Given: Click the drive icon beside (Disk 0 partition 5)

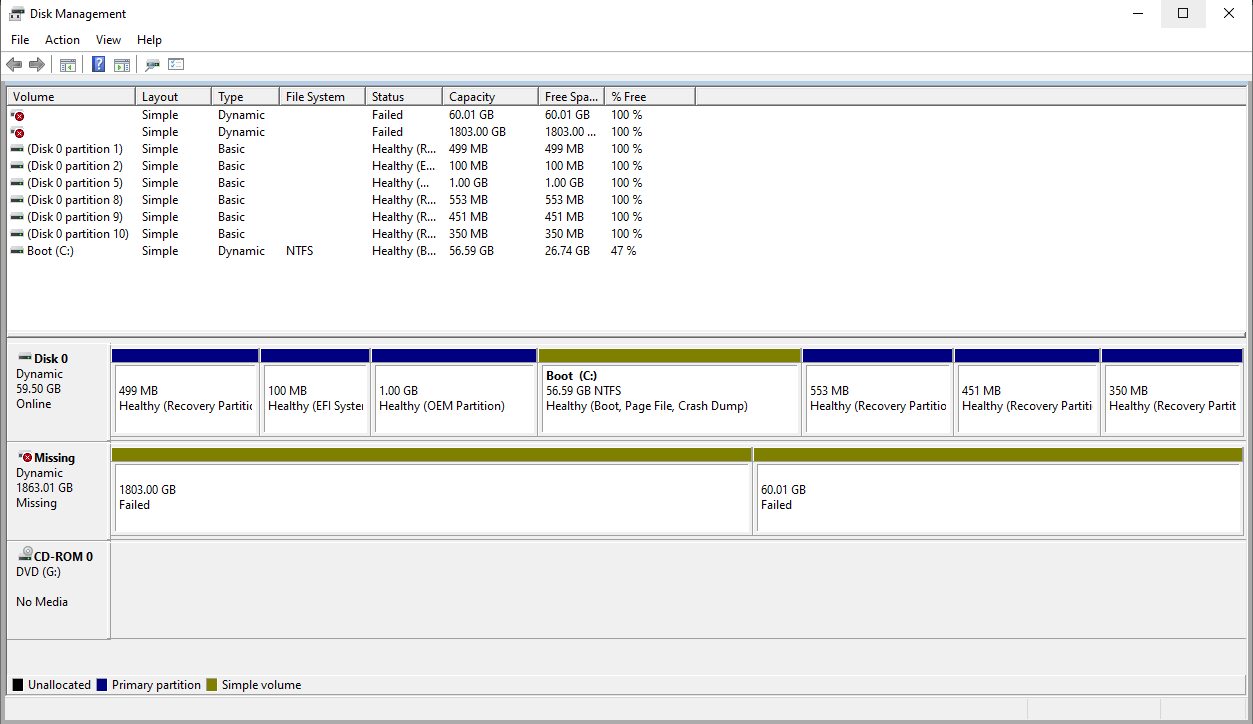Looking at the screenshot, I should (x=17, y=183).
